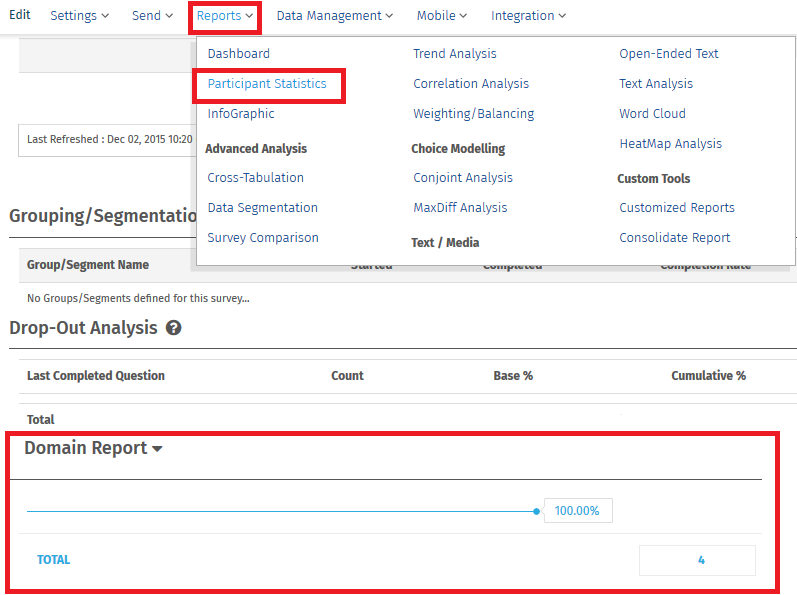The width and height of the screenshot is (797, 595).
Task: Open Conjoint Analysis under Choice Modelling
Action: point(463,177)
